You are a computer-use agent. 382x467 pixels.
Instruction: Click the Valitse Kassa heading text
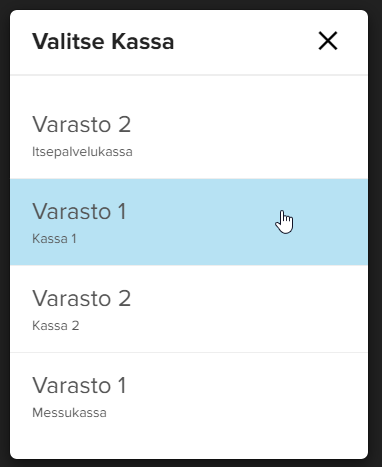(103, 42)
